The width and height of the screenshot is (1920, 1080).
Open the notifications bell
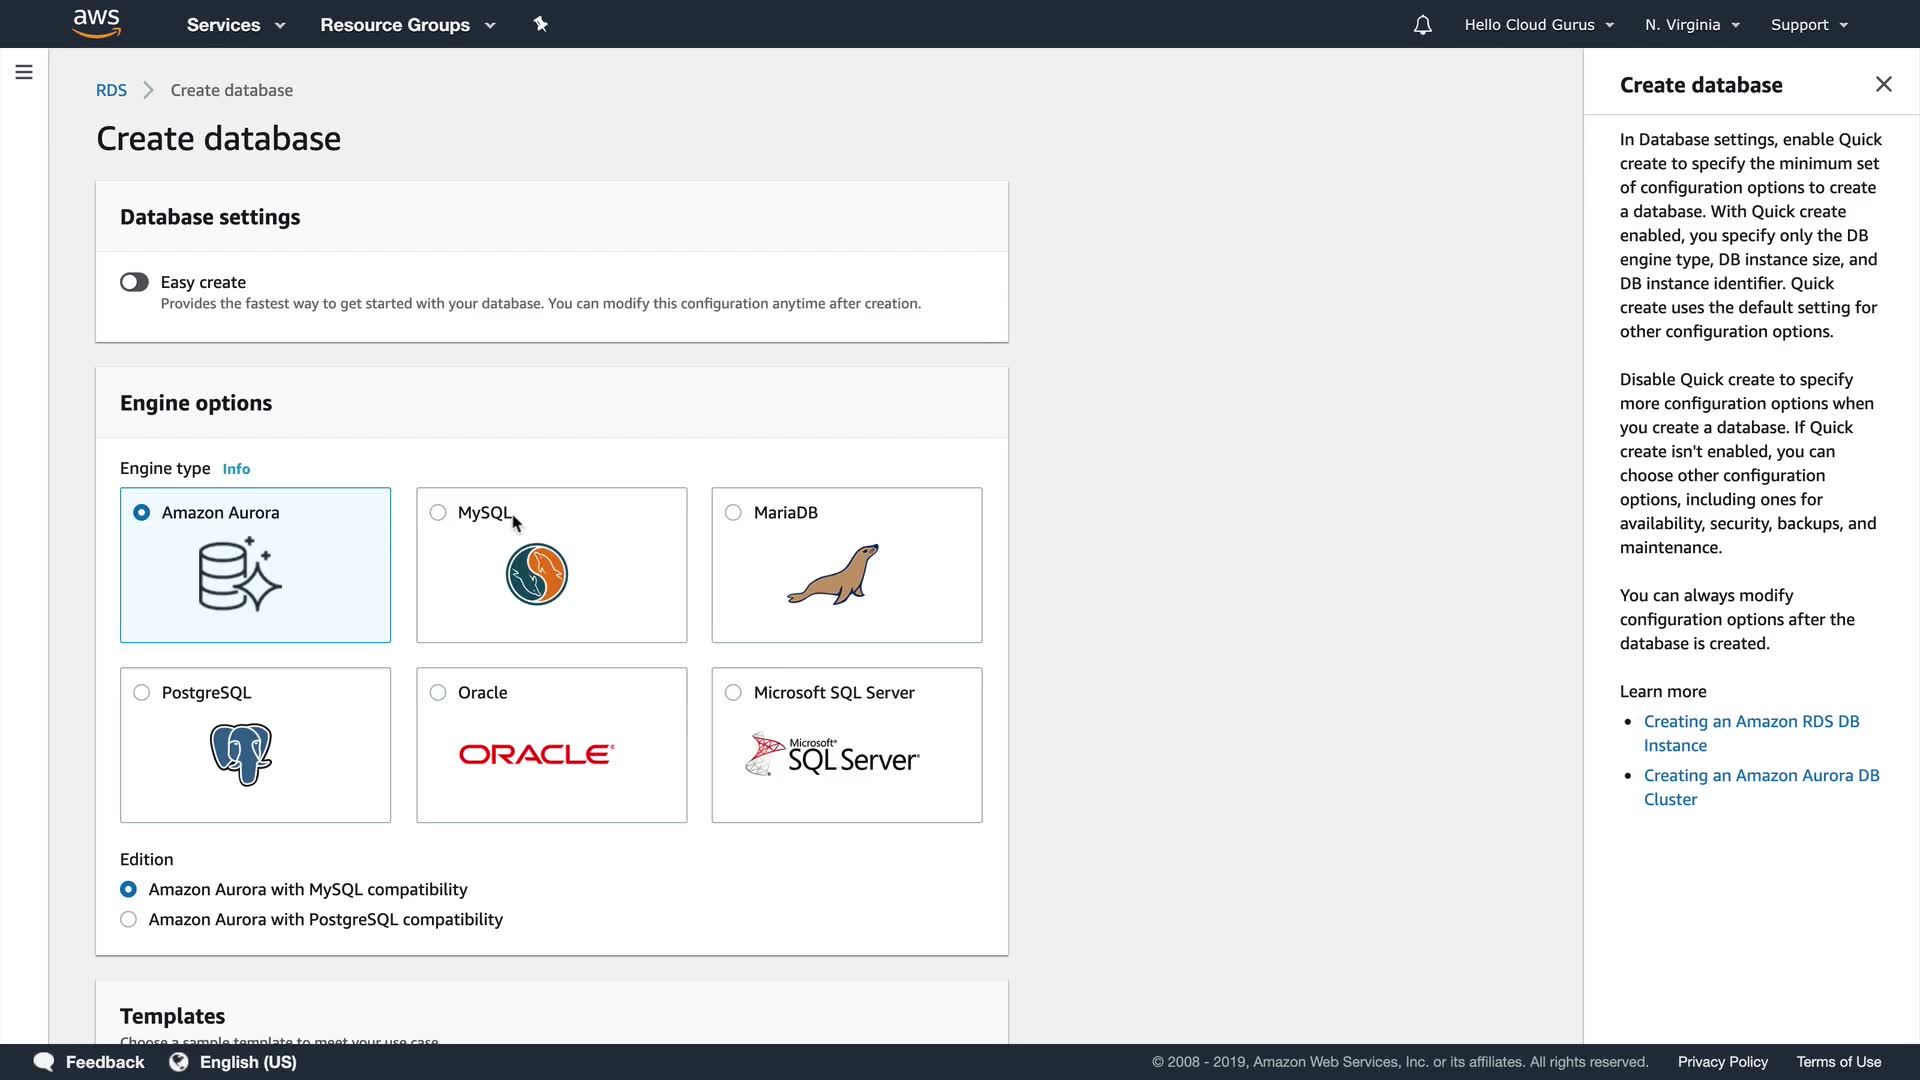coord(1422,25)
